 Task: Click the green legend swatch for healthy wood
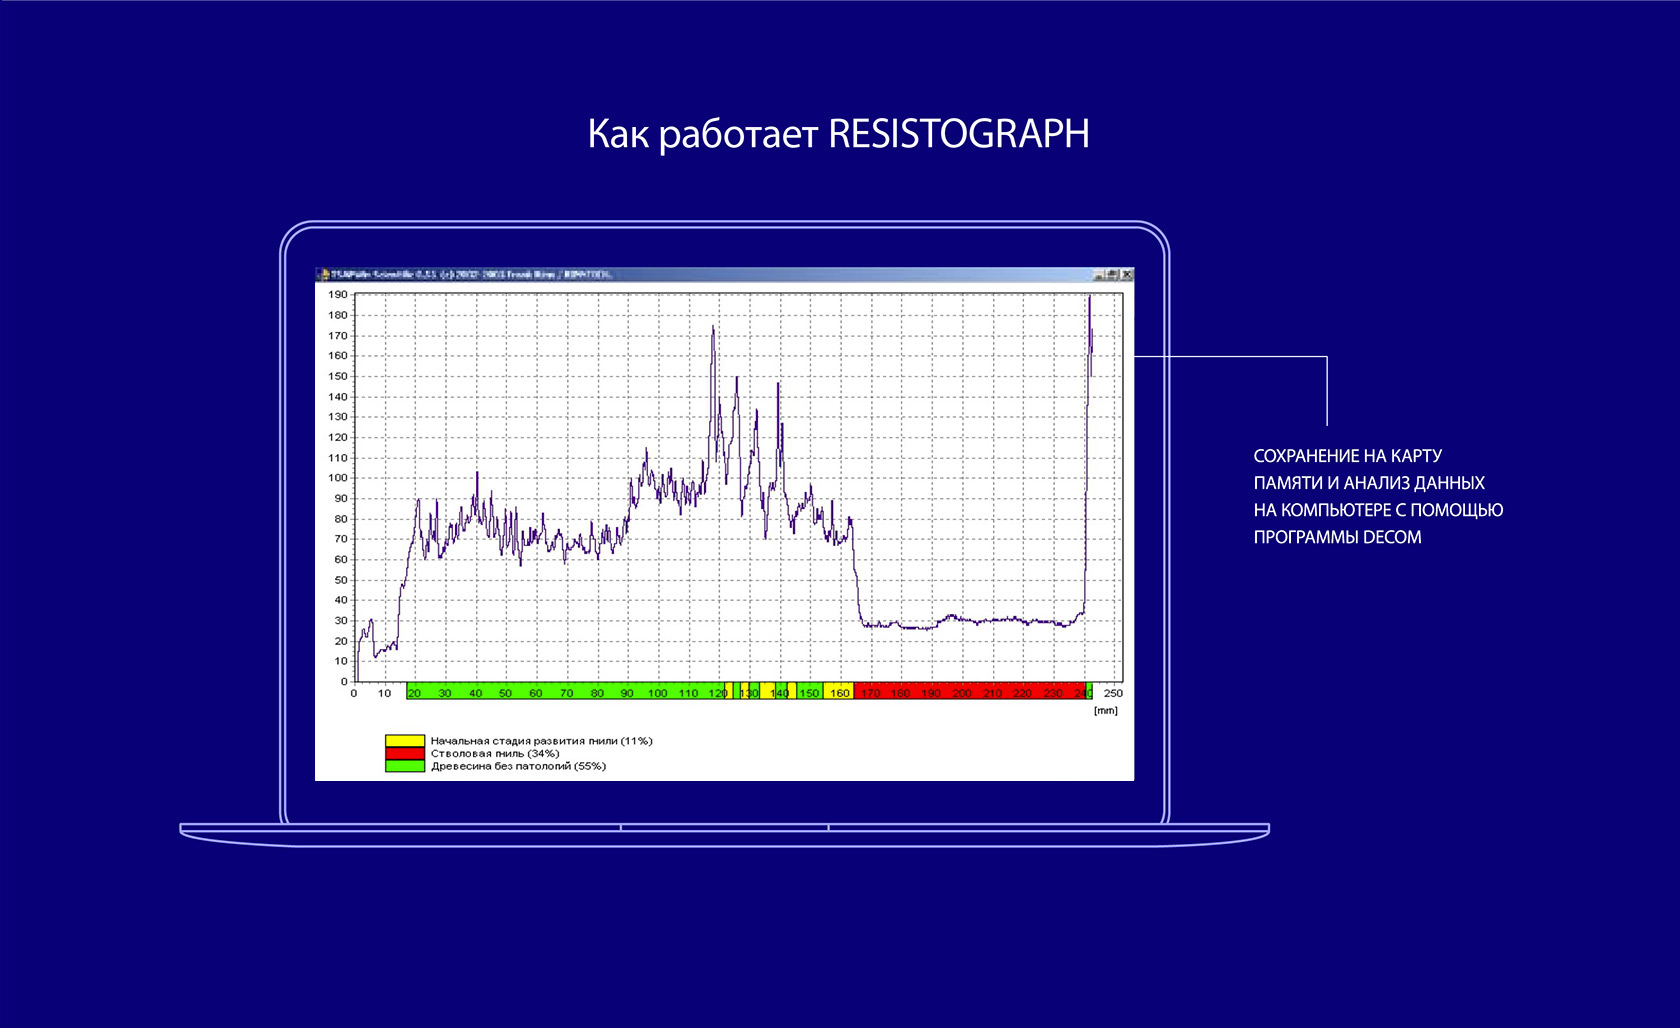[x=405, y=766]
